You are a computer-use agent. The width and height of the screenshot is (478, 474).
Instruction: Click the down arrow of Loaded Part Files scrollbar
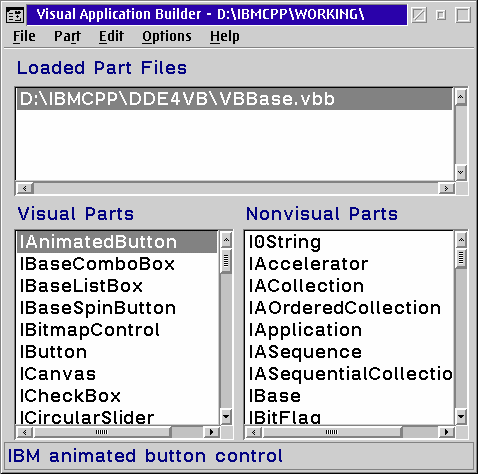(x=461, y=172)
